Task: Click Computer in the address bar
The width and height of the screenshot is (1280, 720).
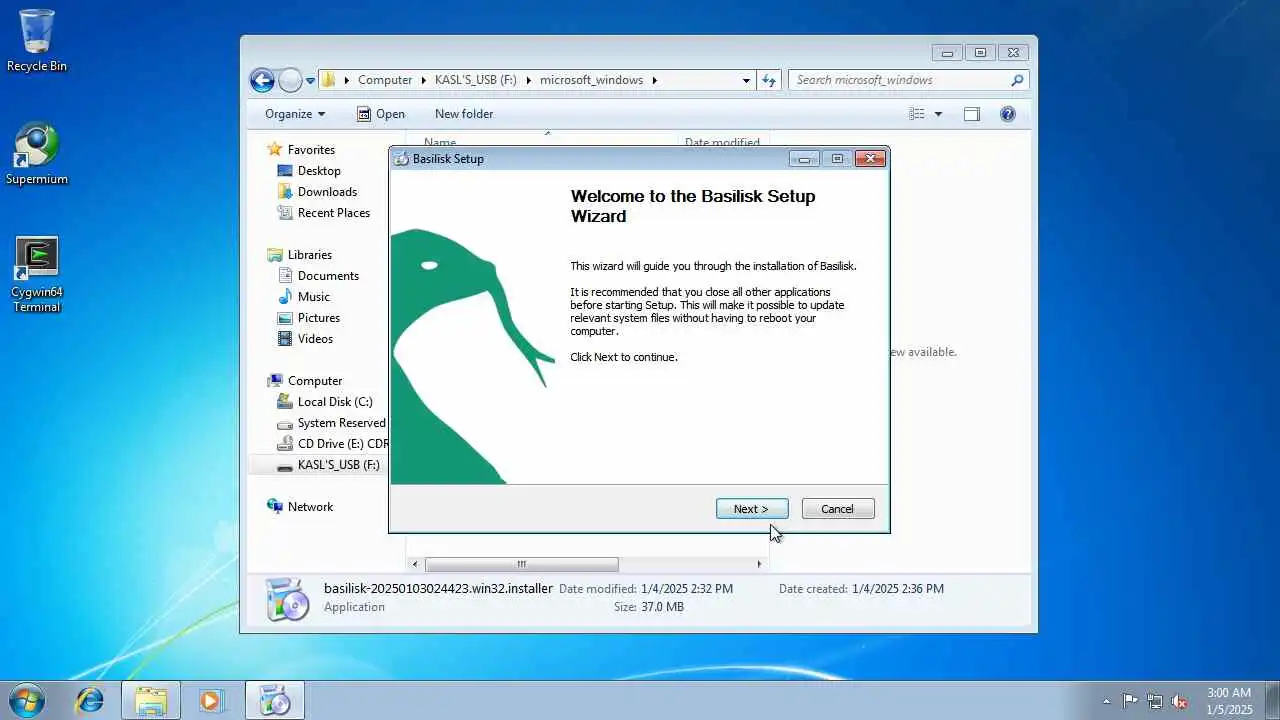Action: click(x=385, y=80)
